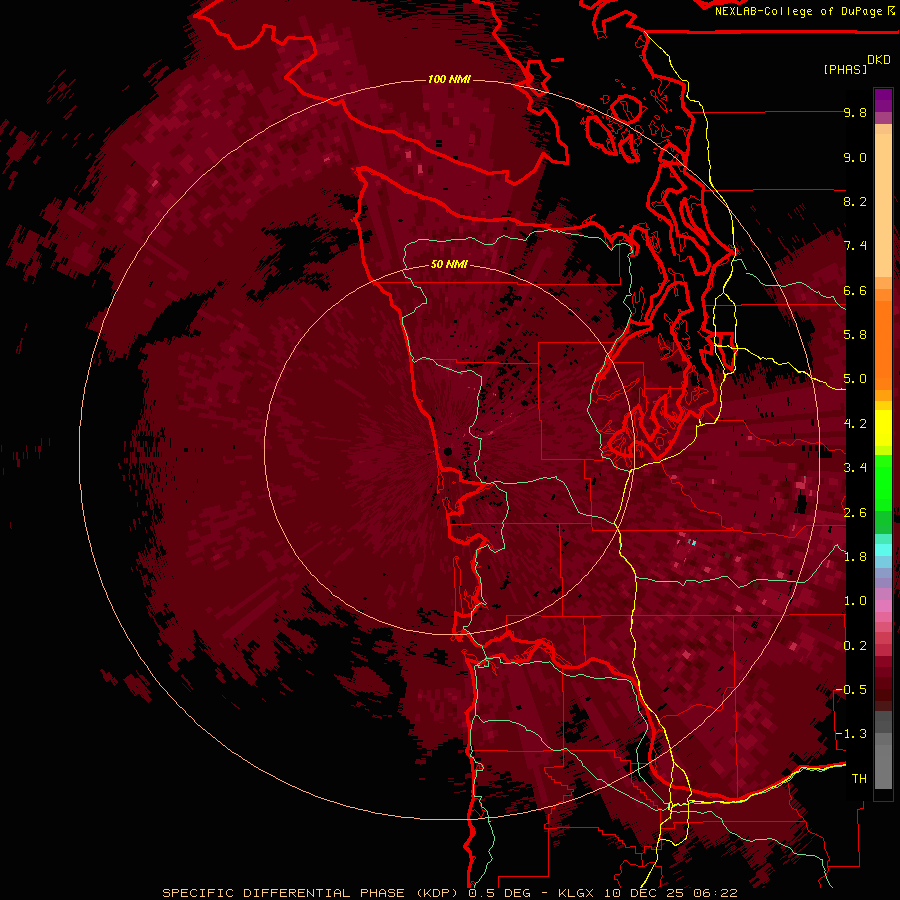The image size is (900, 900).
Task: Click the [PHAS] units label
Action: [x=845, y=70]
